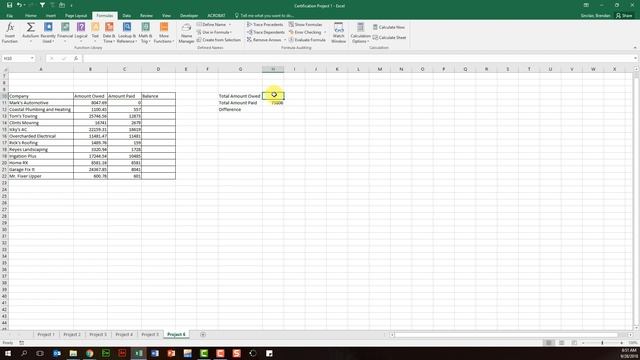Click the Tell me what you want search box

point(264,16)
